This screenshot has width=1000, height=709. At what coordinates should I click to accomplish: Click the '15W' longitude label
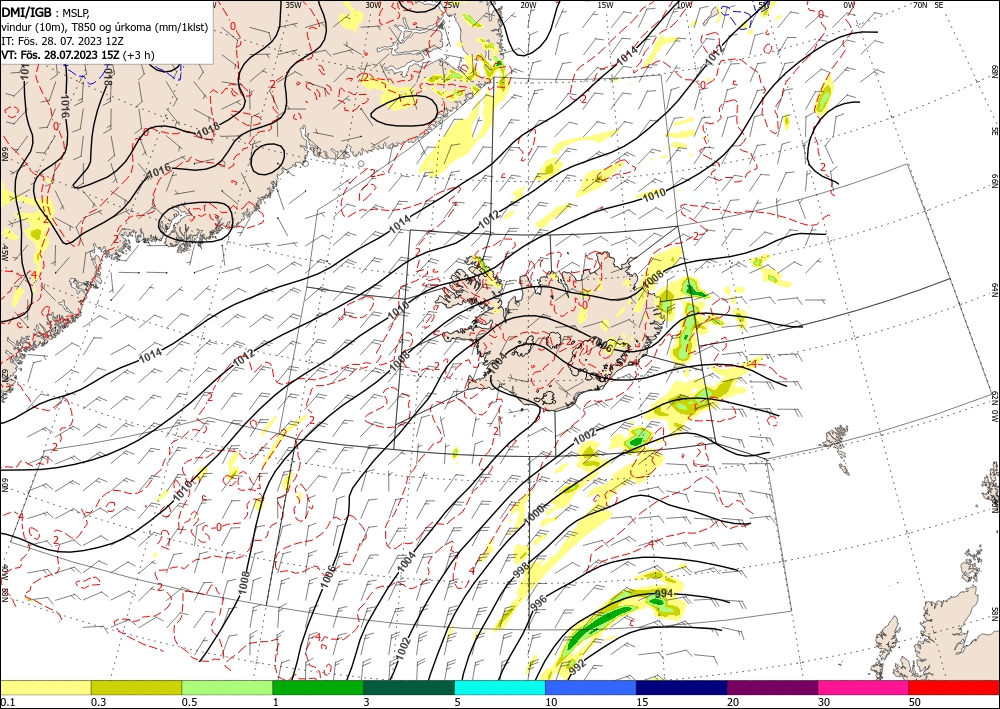pos(606,4)
